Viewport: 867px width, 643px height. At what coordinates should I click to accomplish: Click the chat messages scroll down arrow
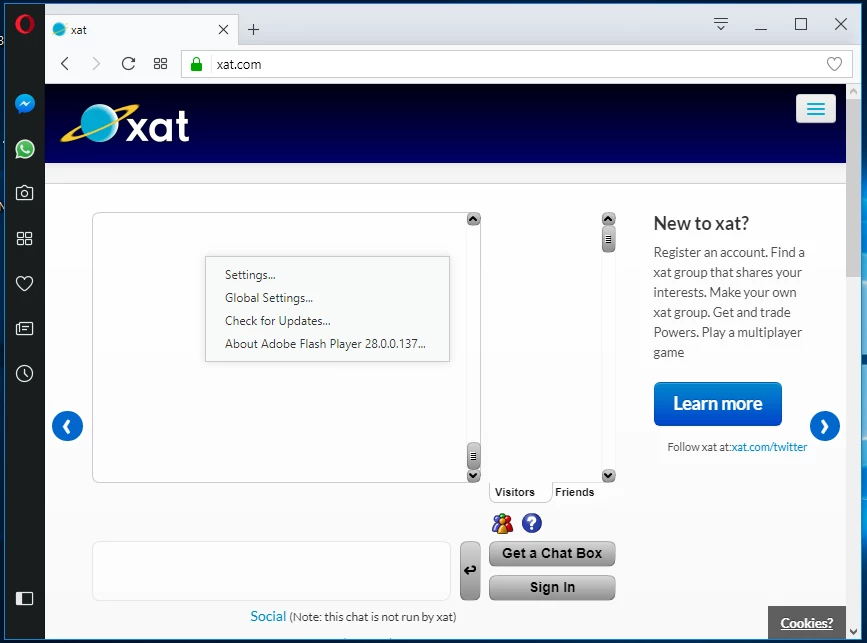coord(473,475)
